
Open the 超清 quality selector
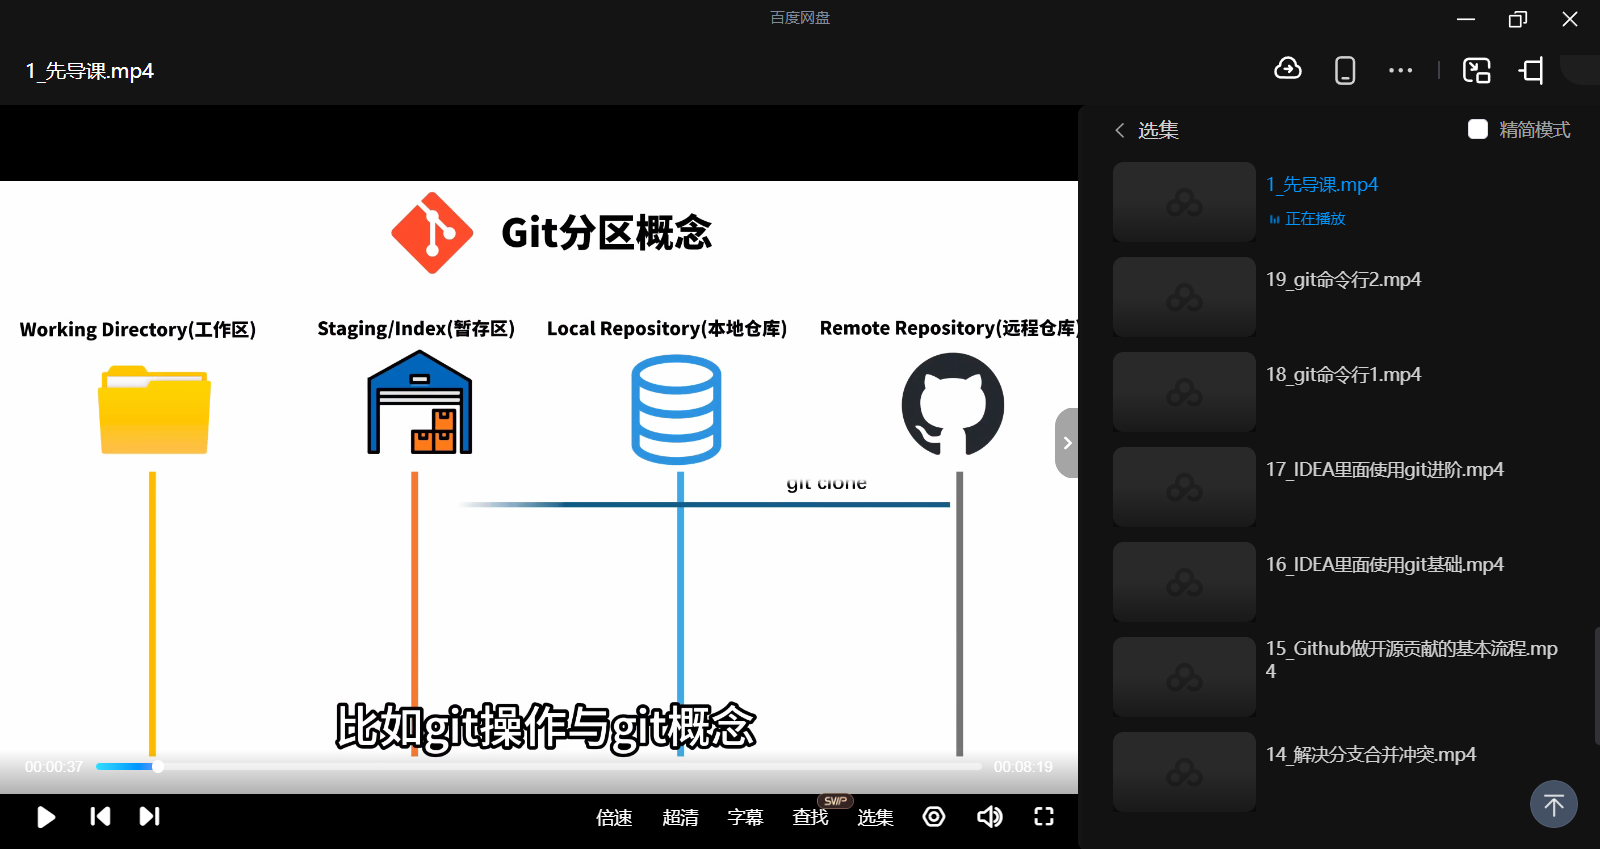(680, 818)
